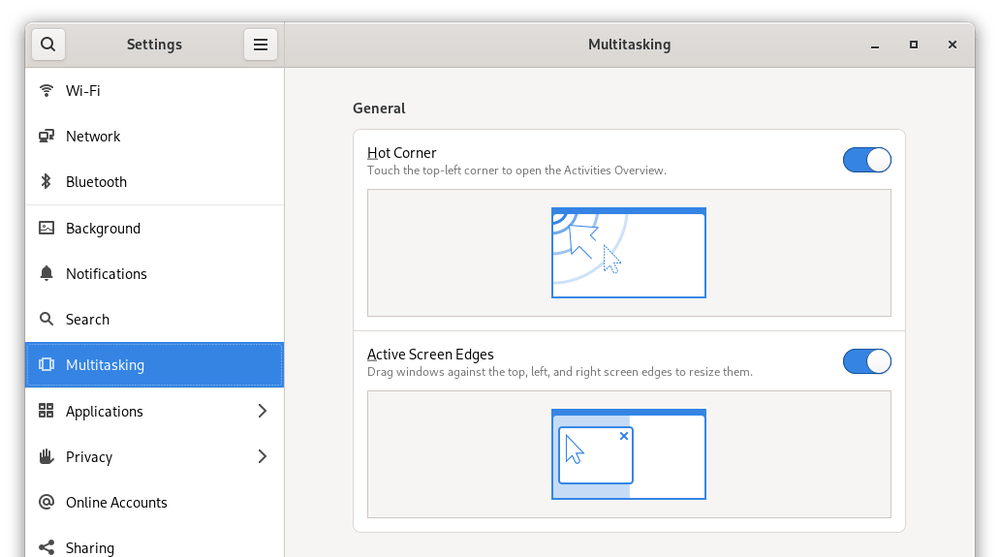Click the Hot Corner label text
Image resolution: width=1000 pixels, height=557 pixels.
[402, 153]
